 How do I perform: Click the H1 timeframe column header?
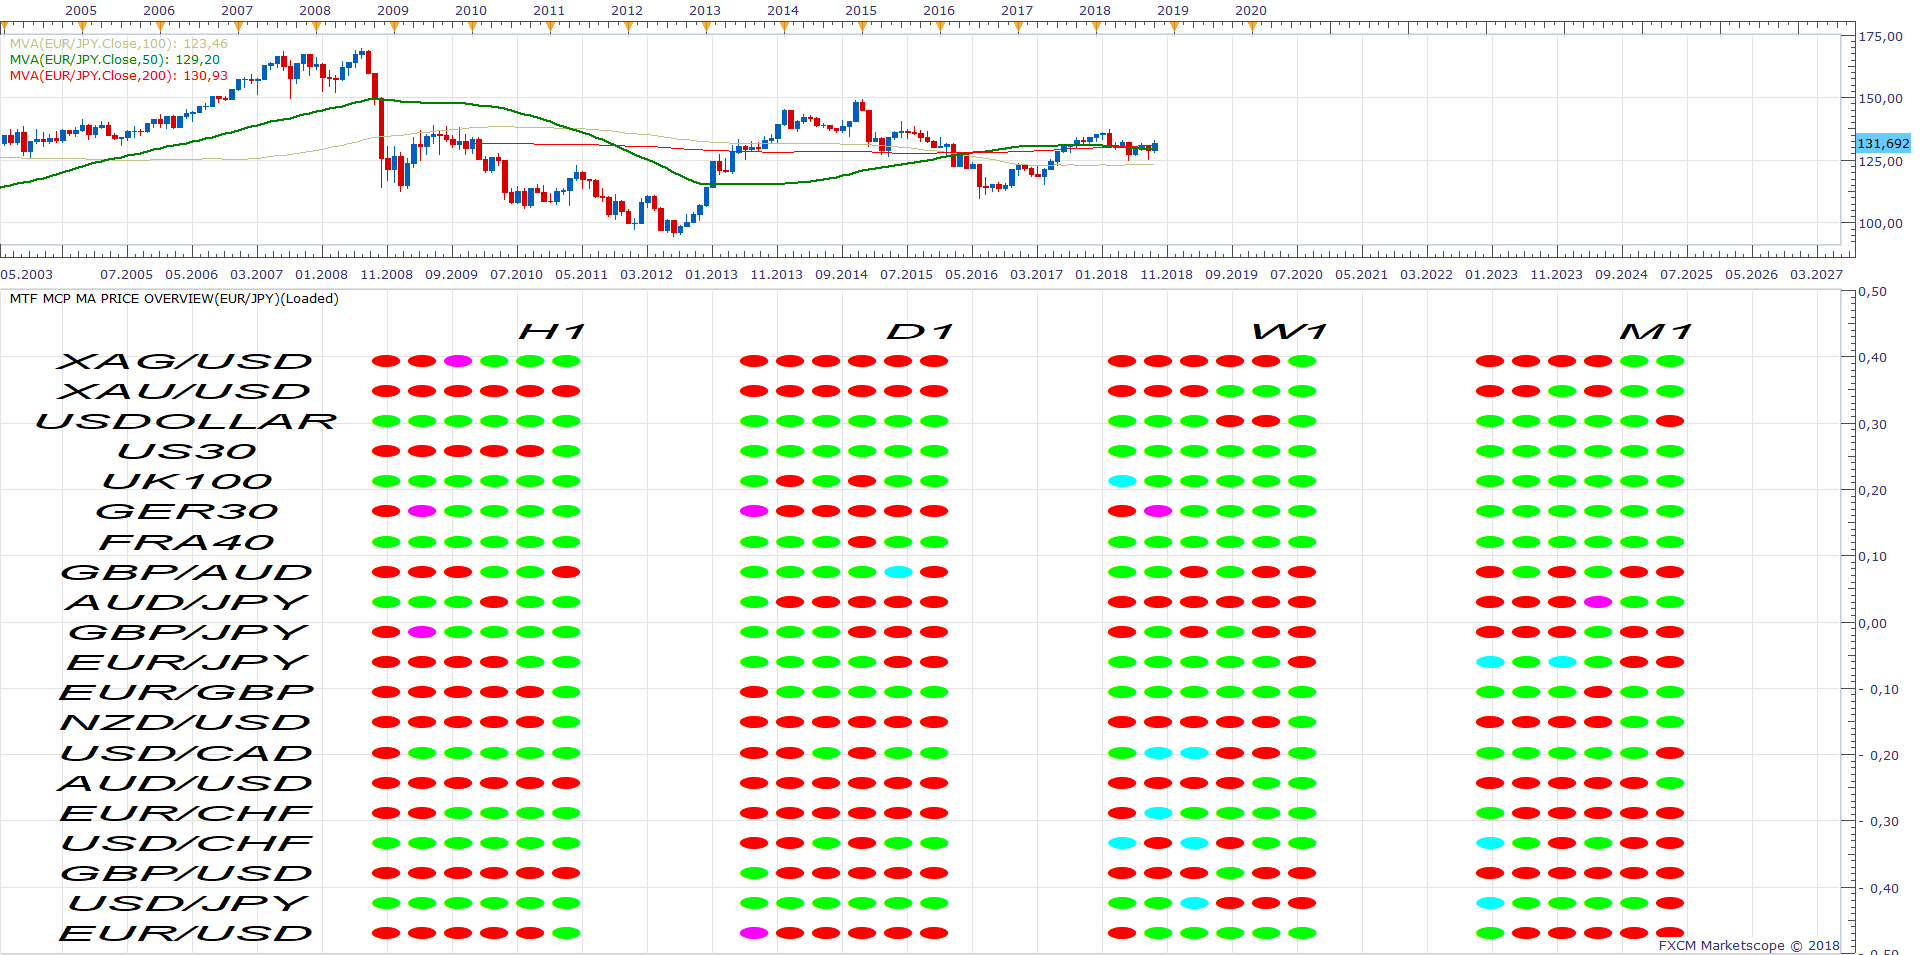coord(552,332)
